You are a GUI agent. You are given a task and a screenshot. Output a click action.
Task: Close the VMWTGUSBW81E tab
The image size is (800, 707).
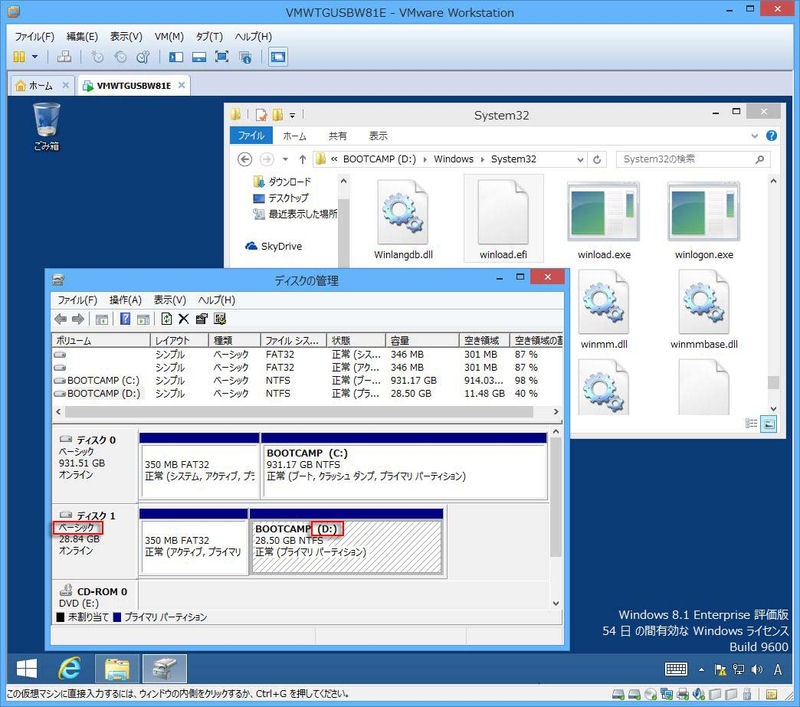point(182,85)
